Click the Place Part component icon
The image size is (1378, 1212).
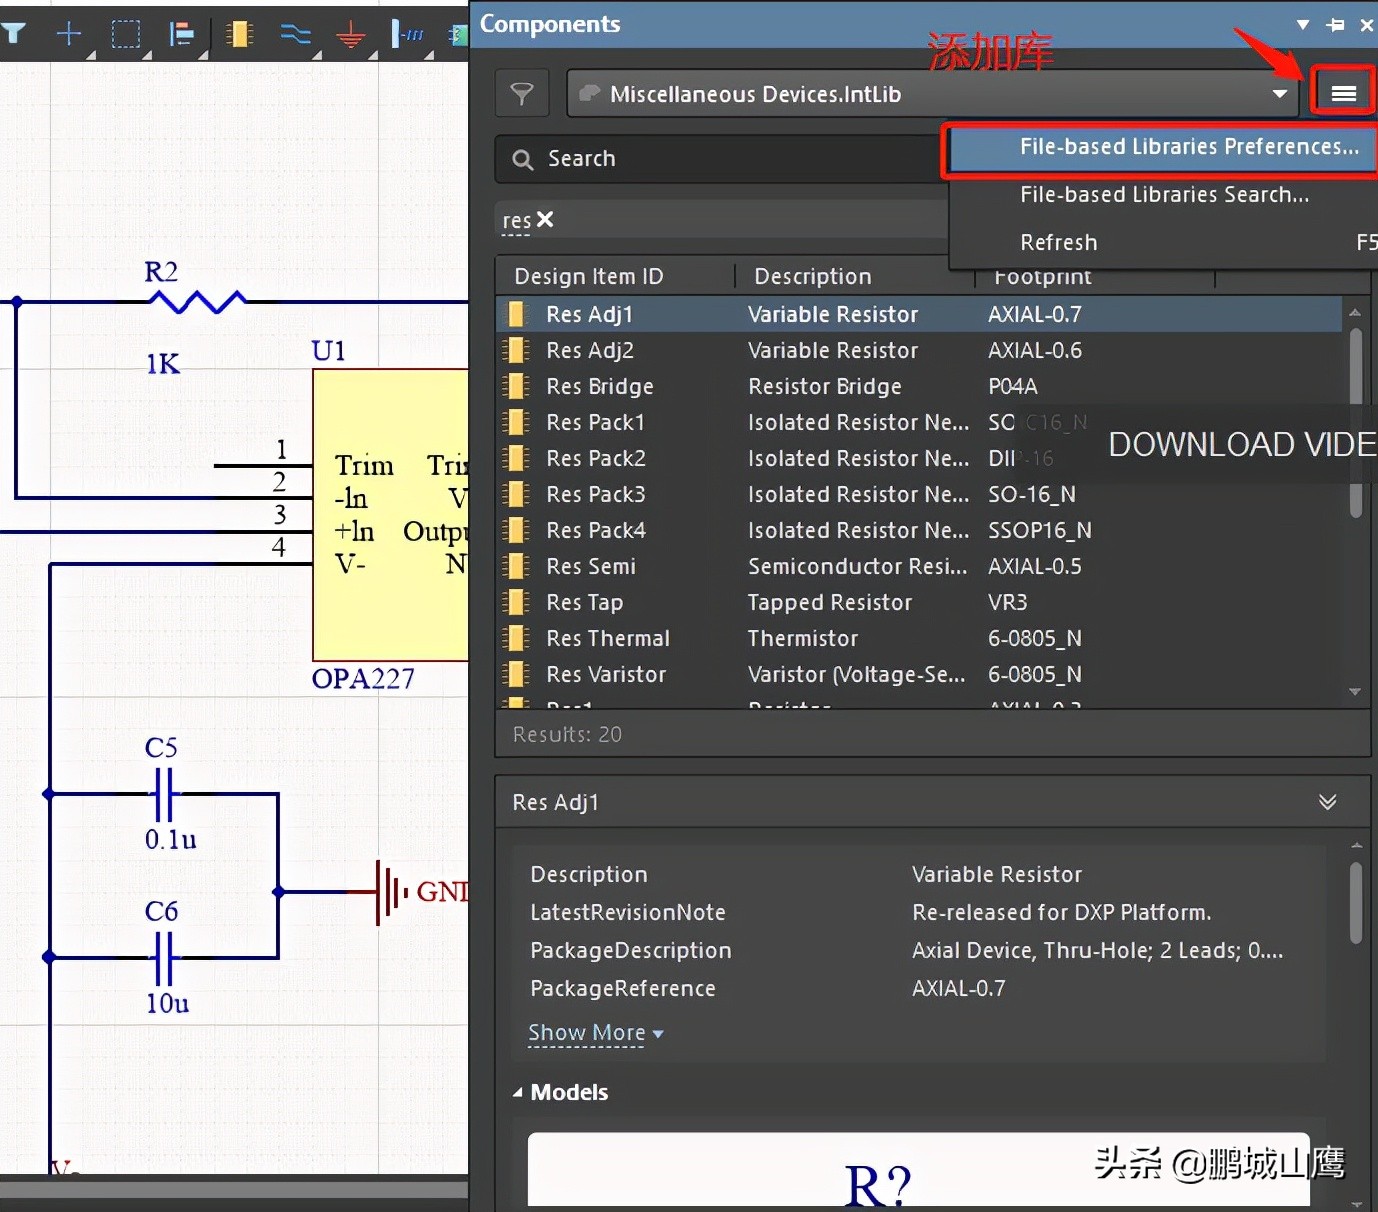tap(238, 34)
